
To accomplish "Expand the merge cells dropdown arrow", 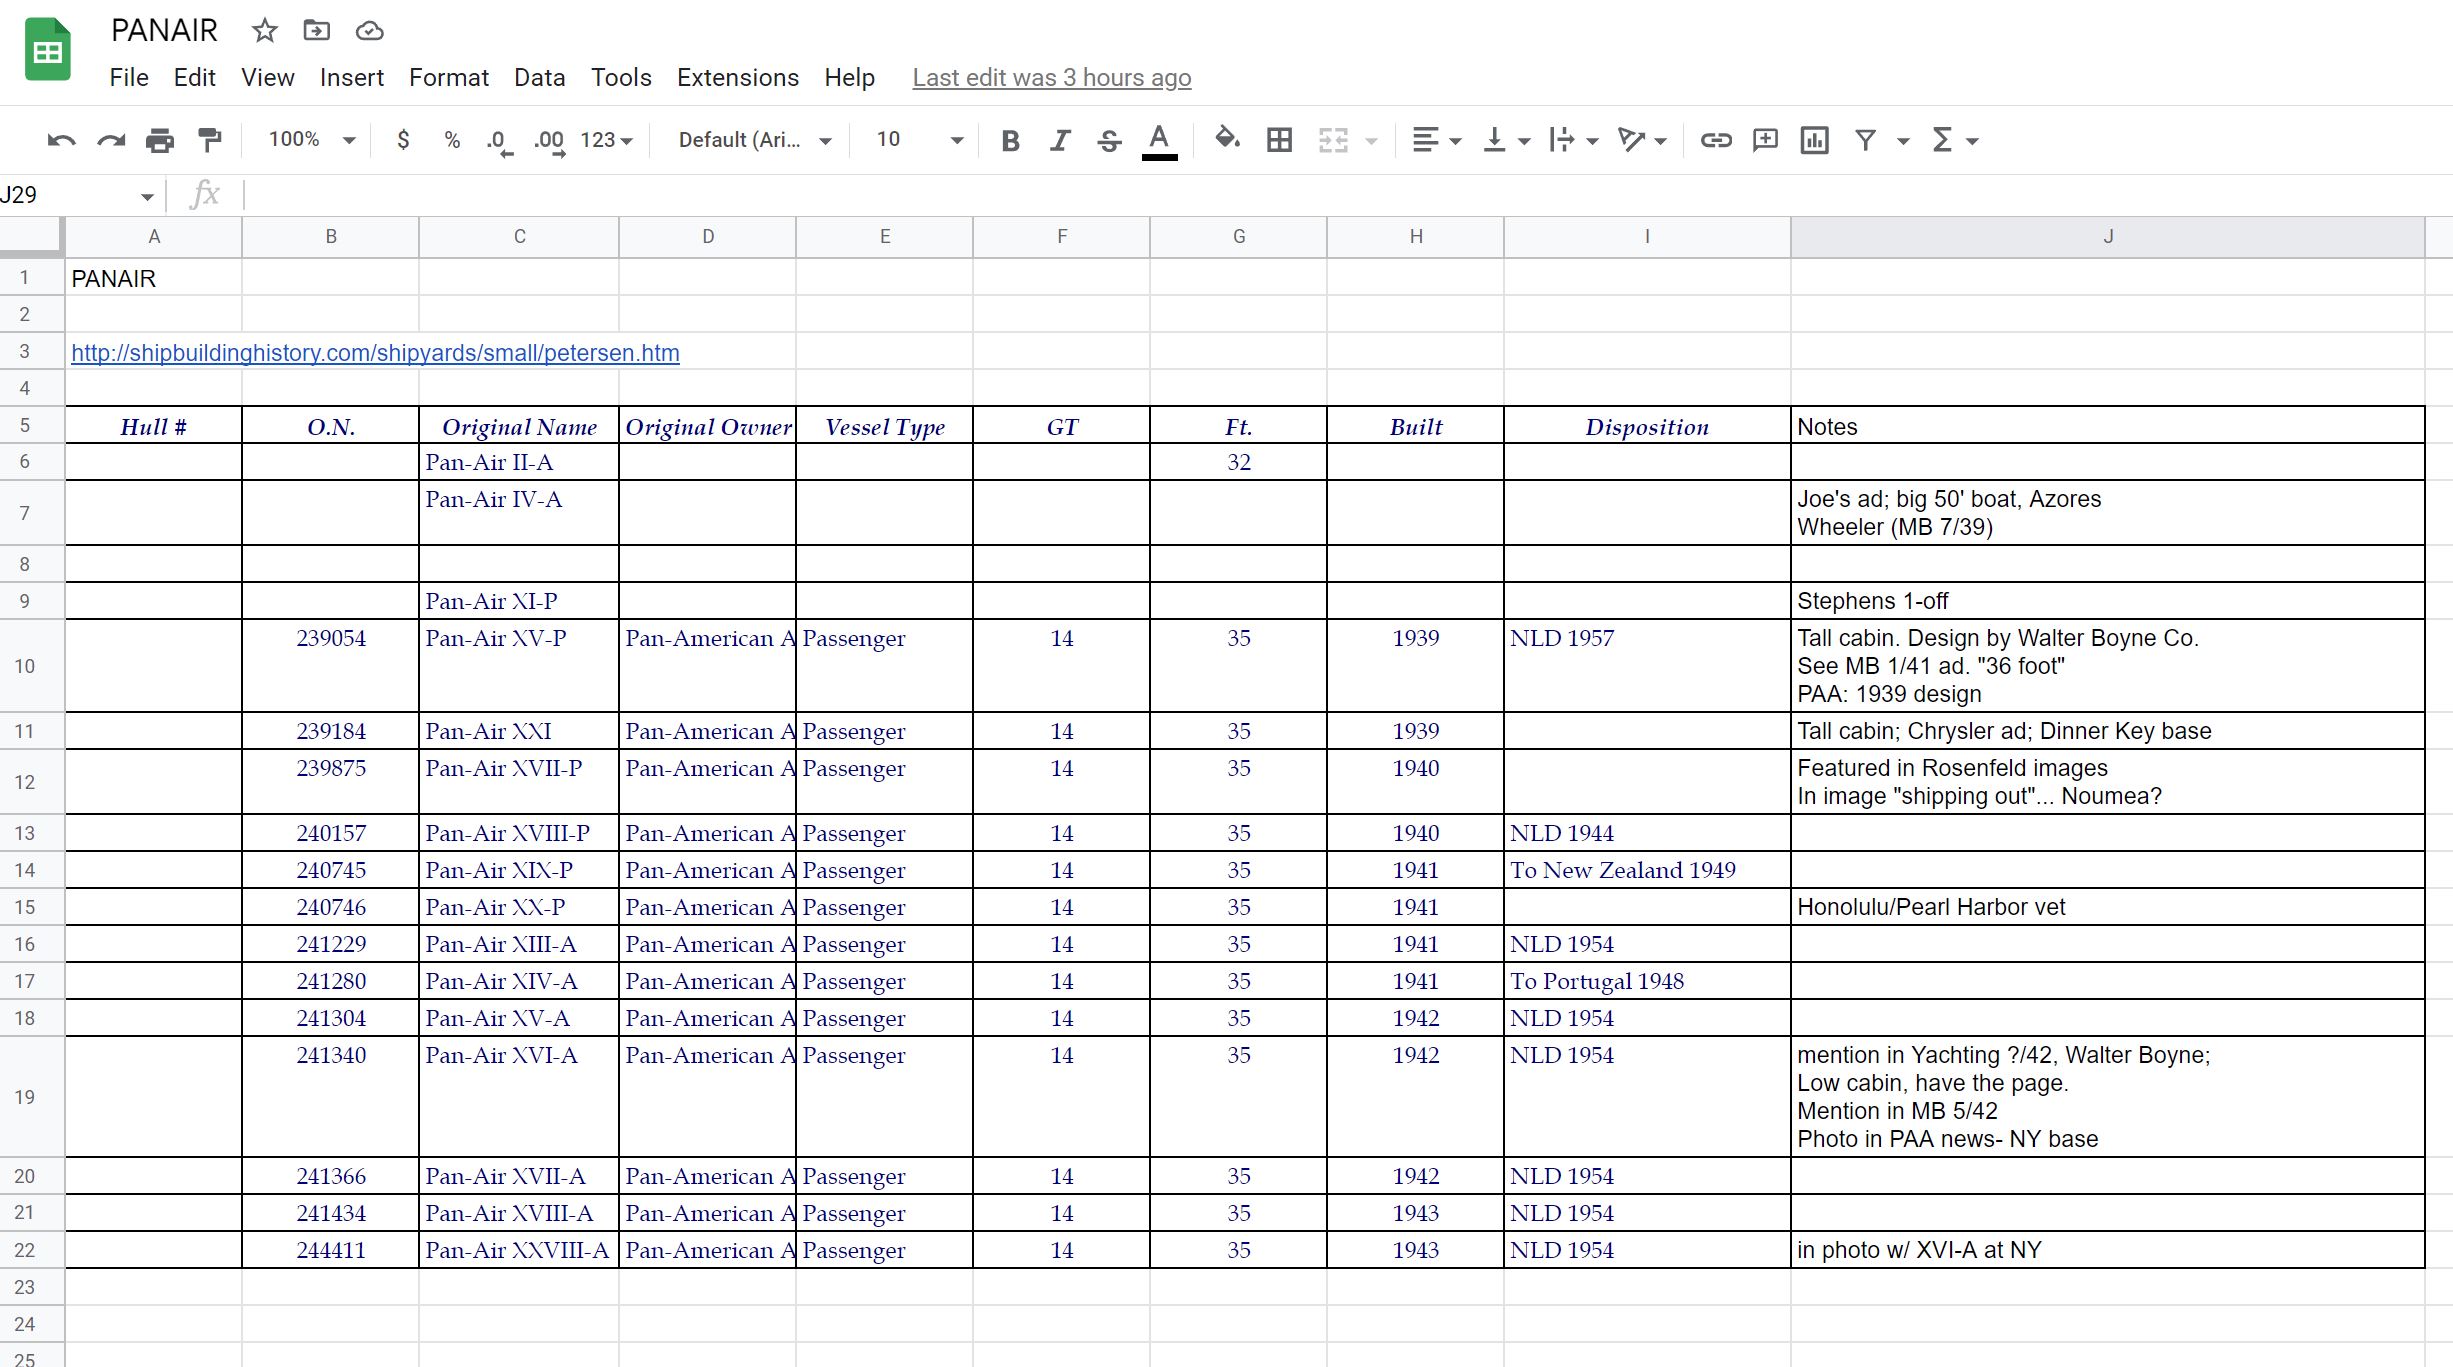I will point(1372,141).
